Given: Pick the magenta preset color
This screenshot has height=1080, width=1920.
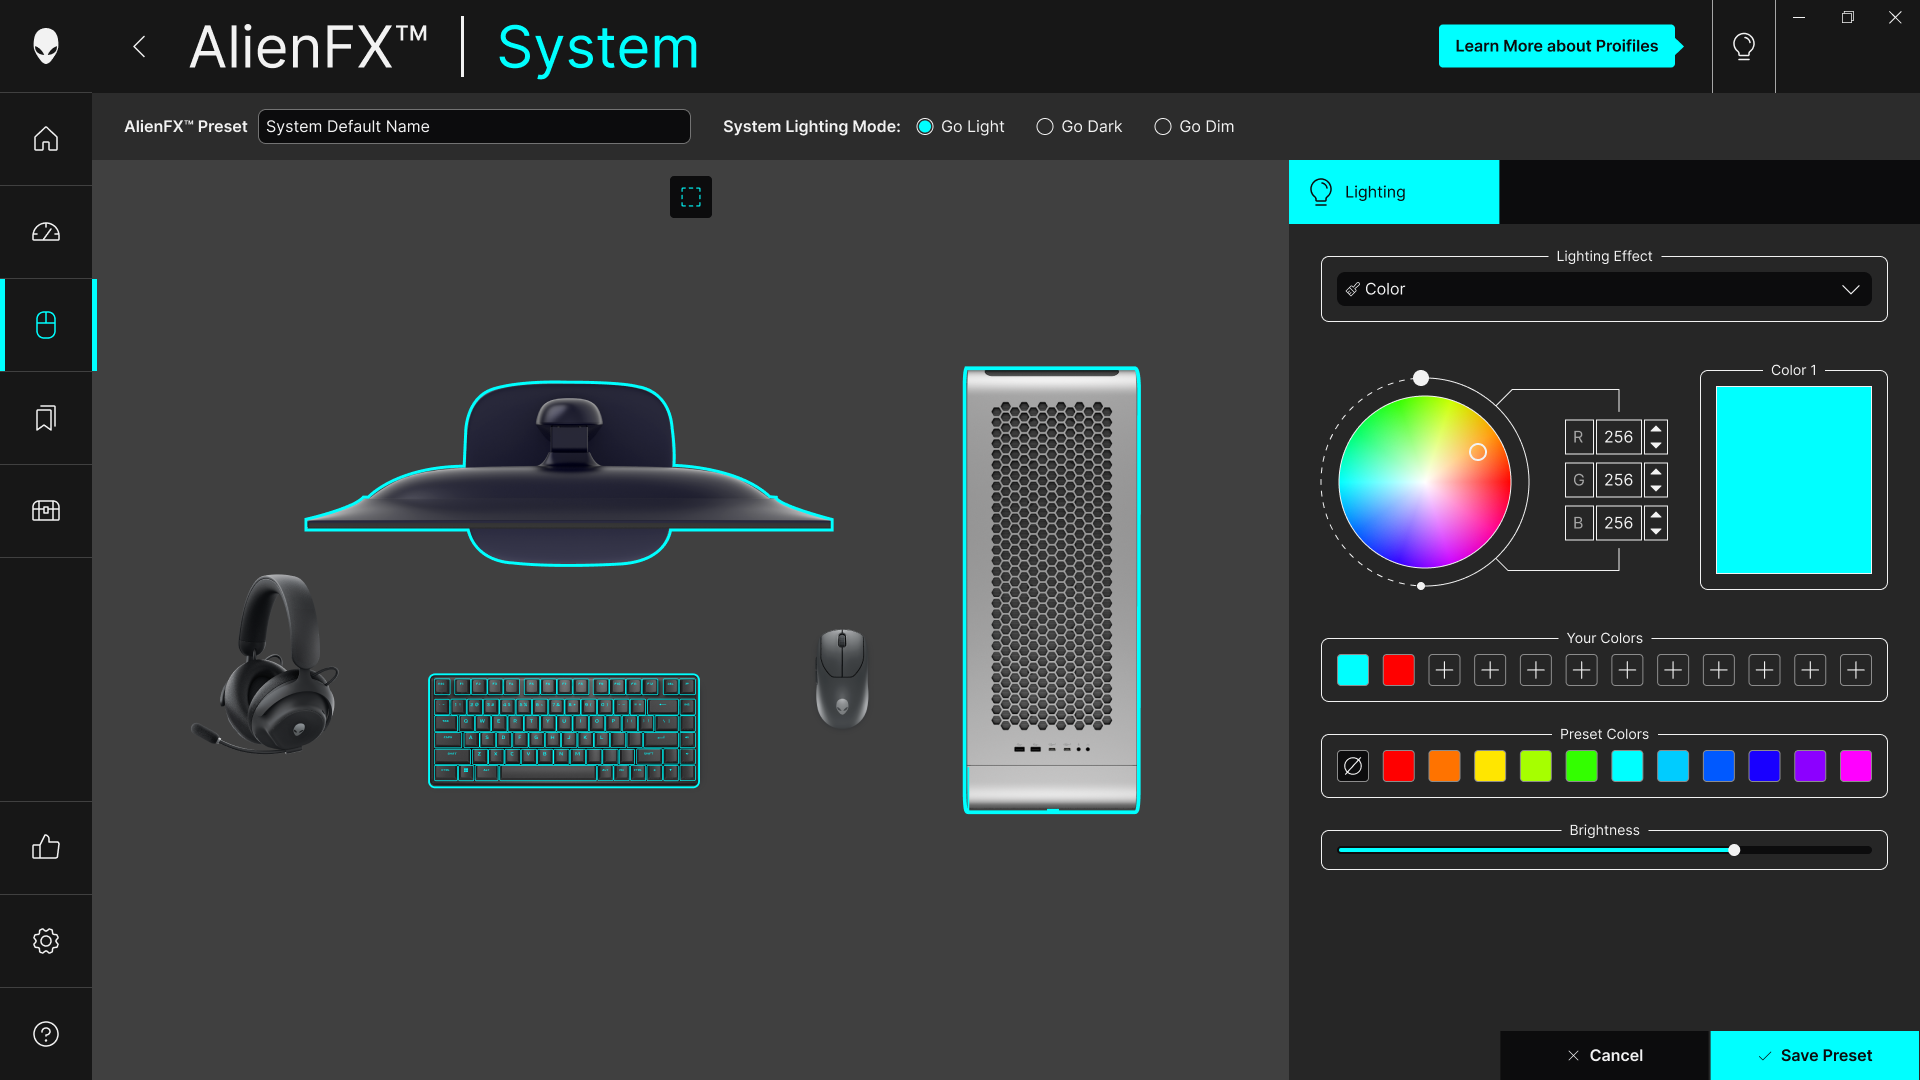Looking at the screenshot, I should [x=1856, y=766].
